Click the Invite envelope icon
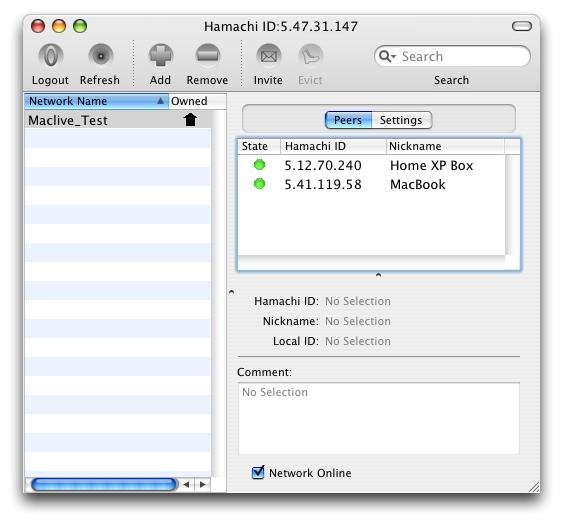The image size is (562, 525). tap(268, 56)
